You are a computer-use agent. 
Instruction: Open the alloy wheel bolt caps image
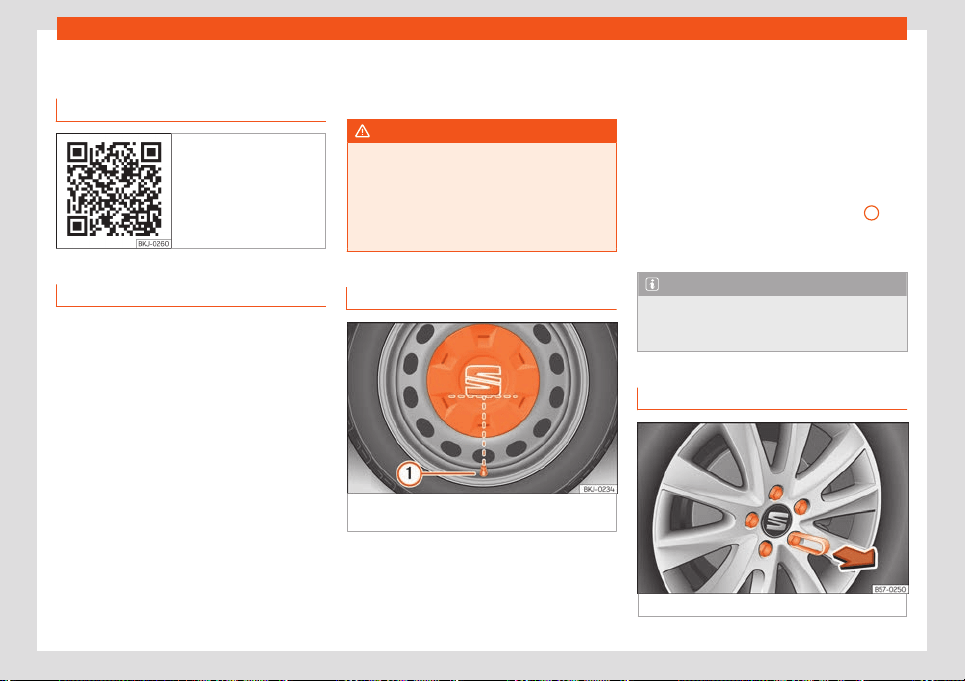tap(772, 508)
